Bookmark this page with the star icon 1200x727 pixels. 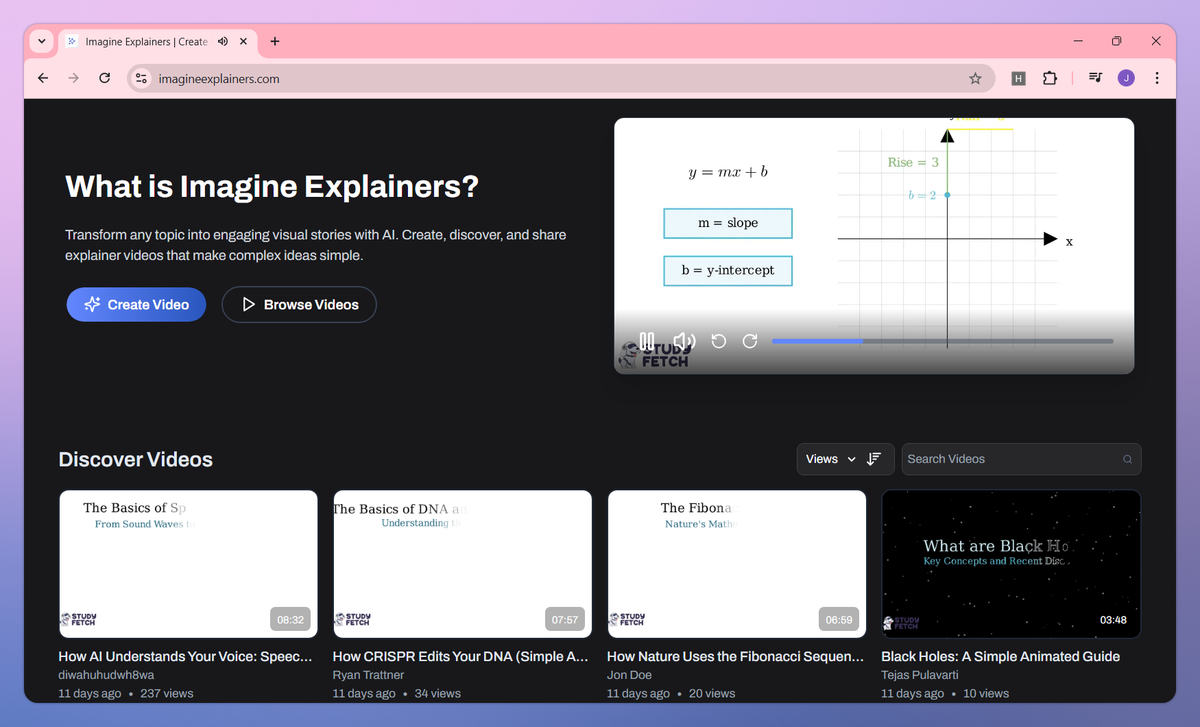click(975, 78)
